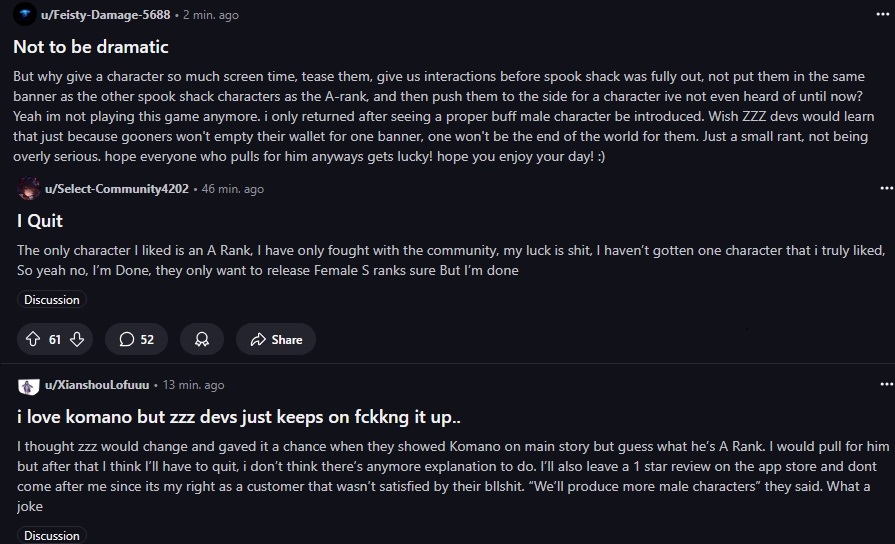Screen dimensions: 895x544
Task: Click u/Select-Community4202 avatar icon
Action: tap(29, 189)
